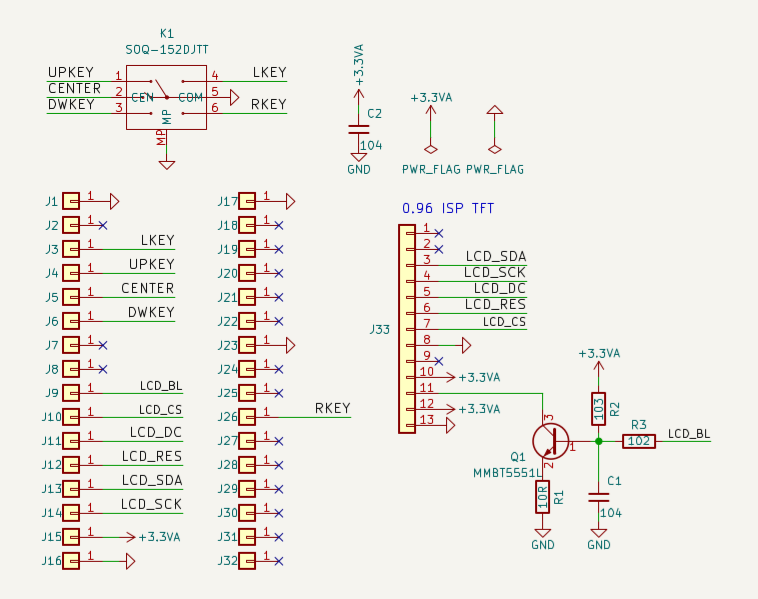Click the J33 connector body
The height and width of the screenshot is (599, 758).
[x=406, y=328]
